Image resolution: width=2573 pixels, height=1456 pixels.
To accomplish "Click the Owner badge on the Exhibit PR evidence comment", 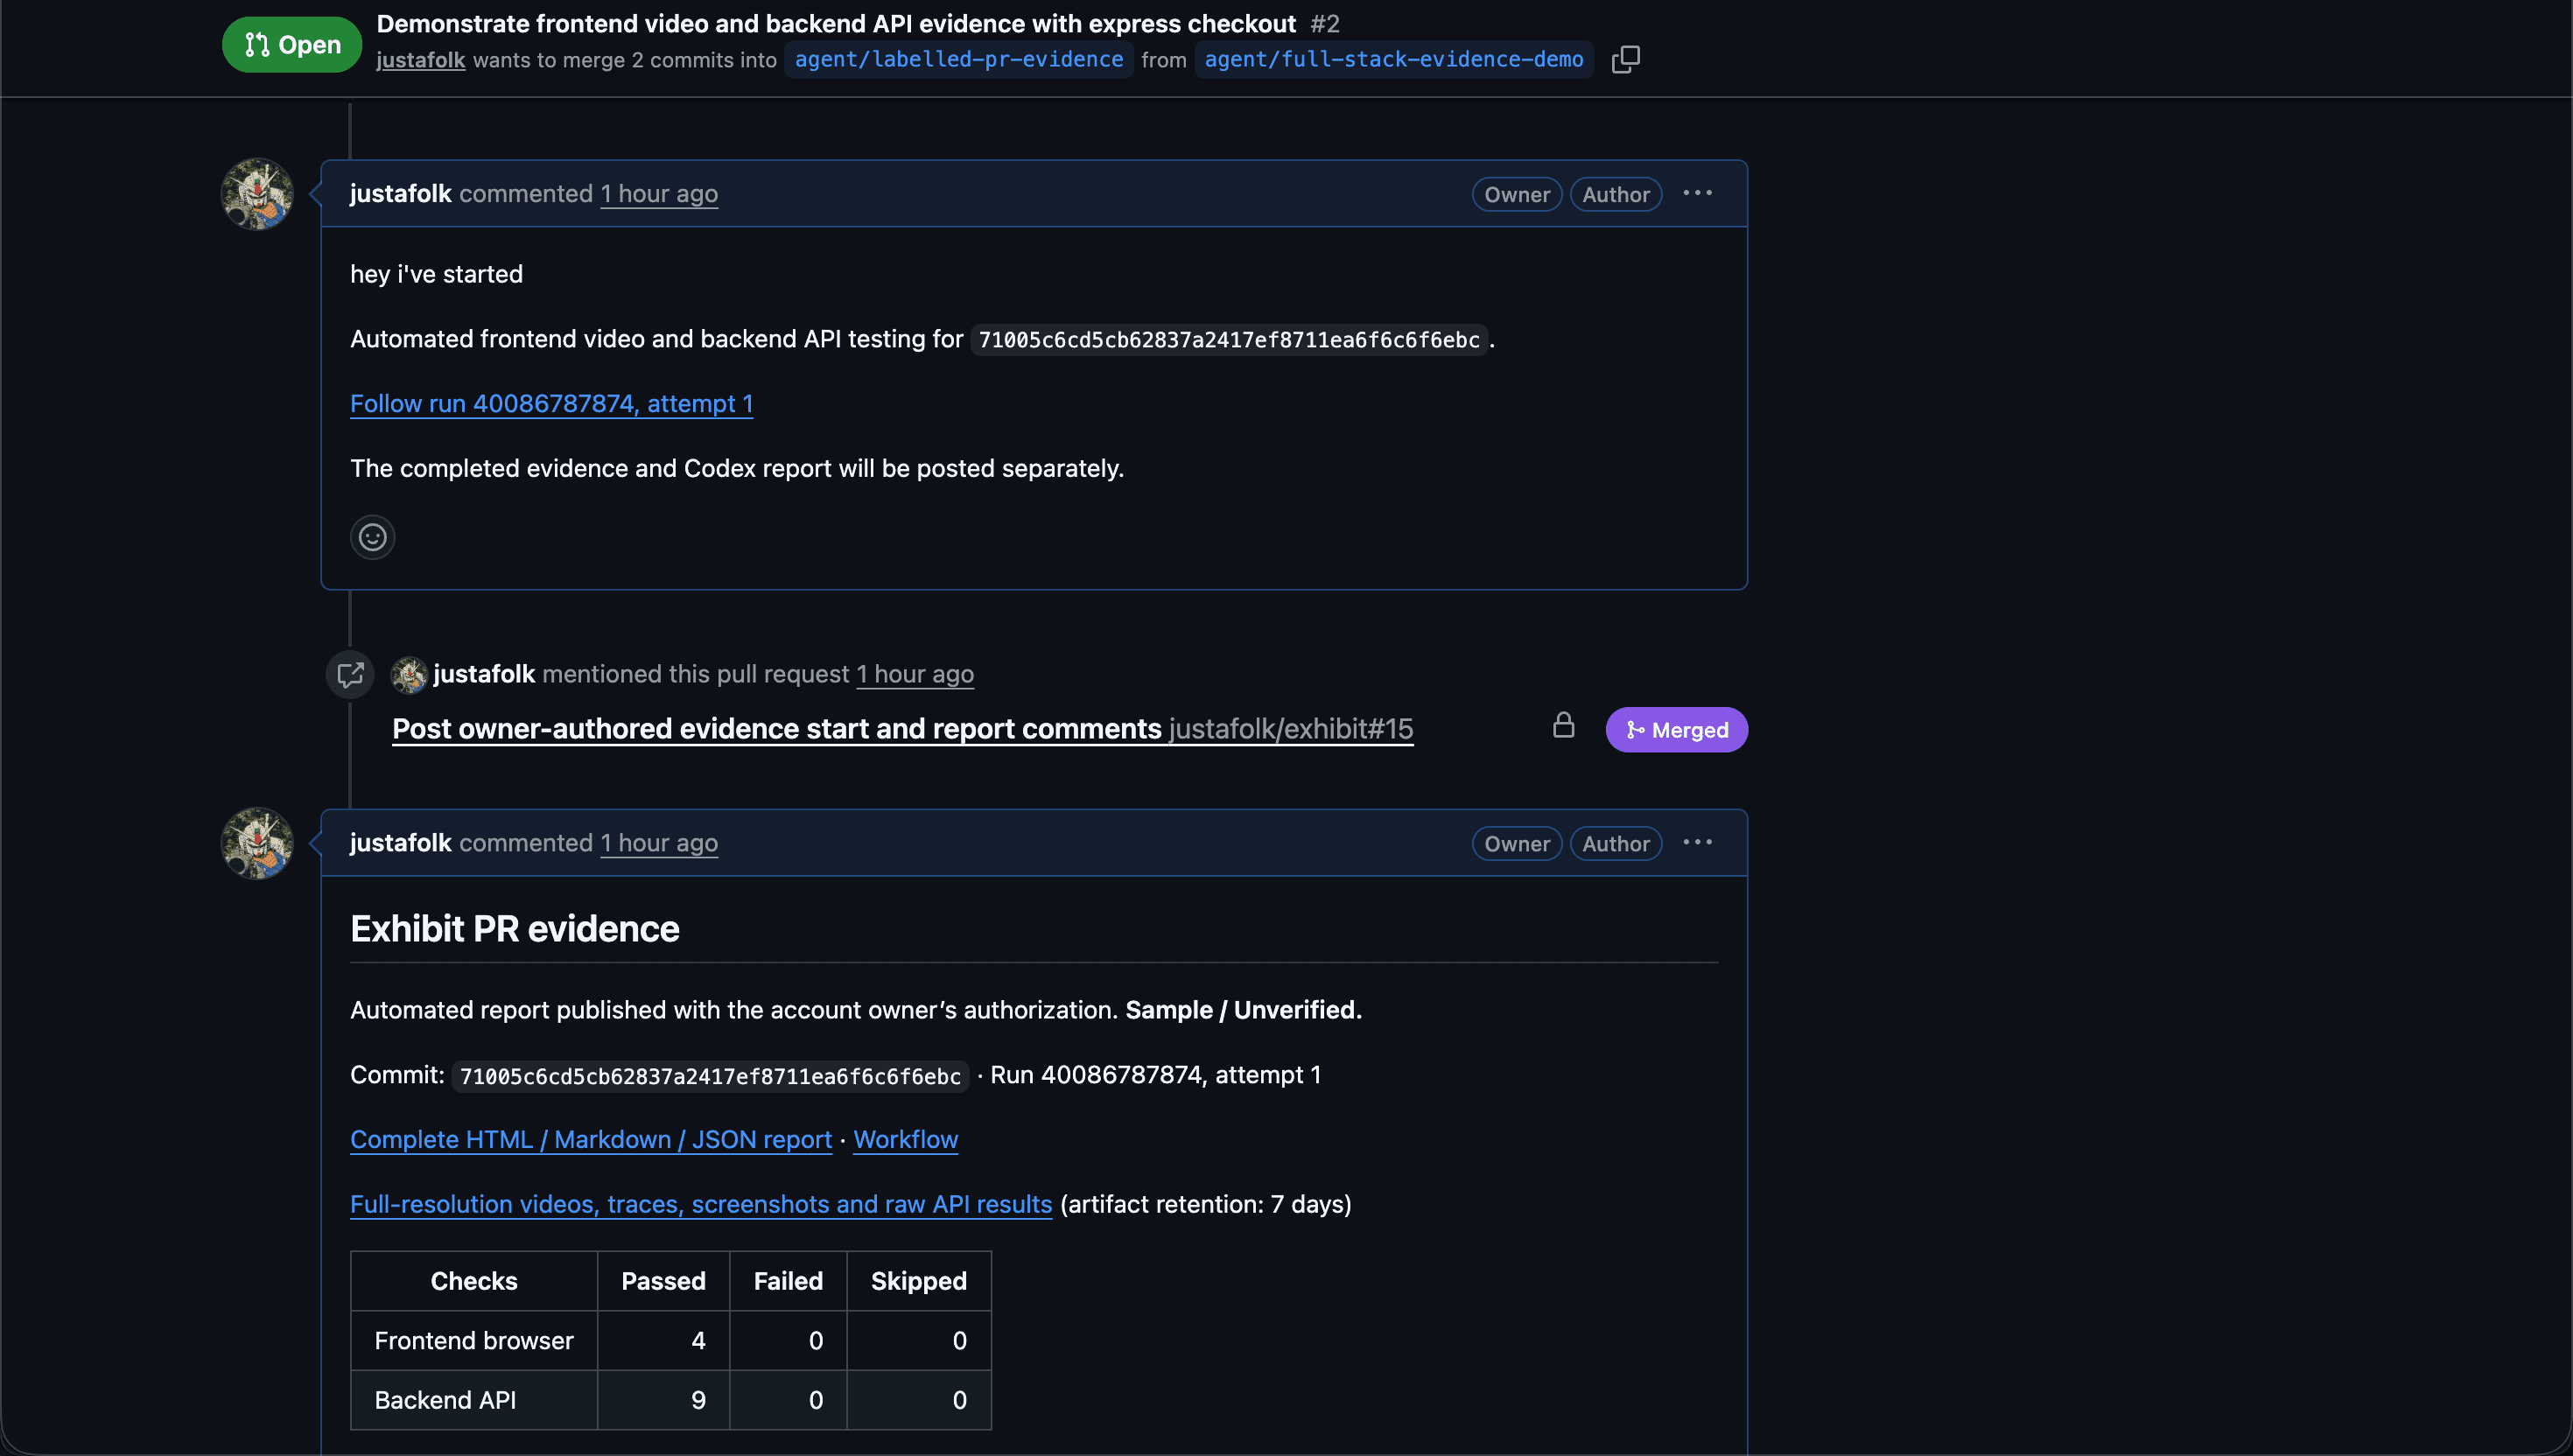I will coord(1517,845).
